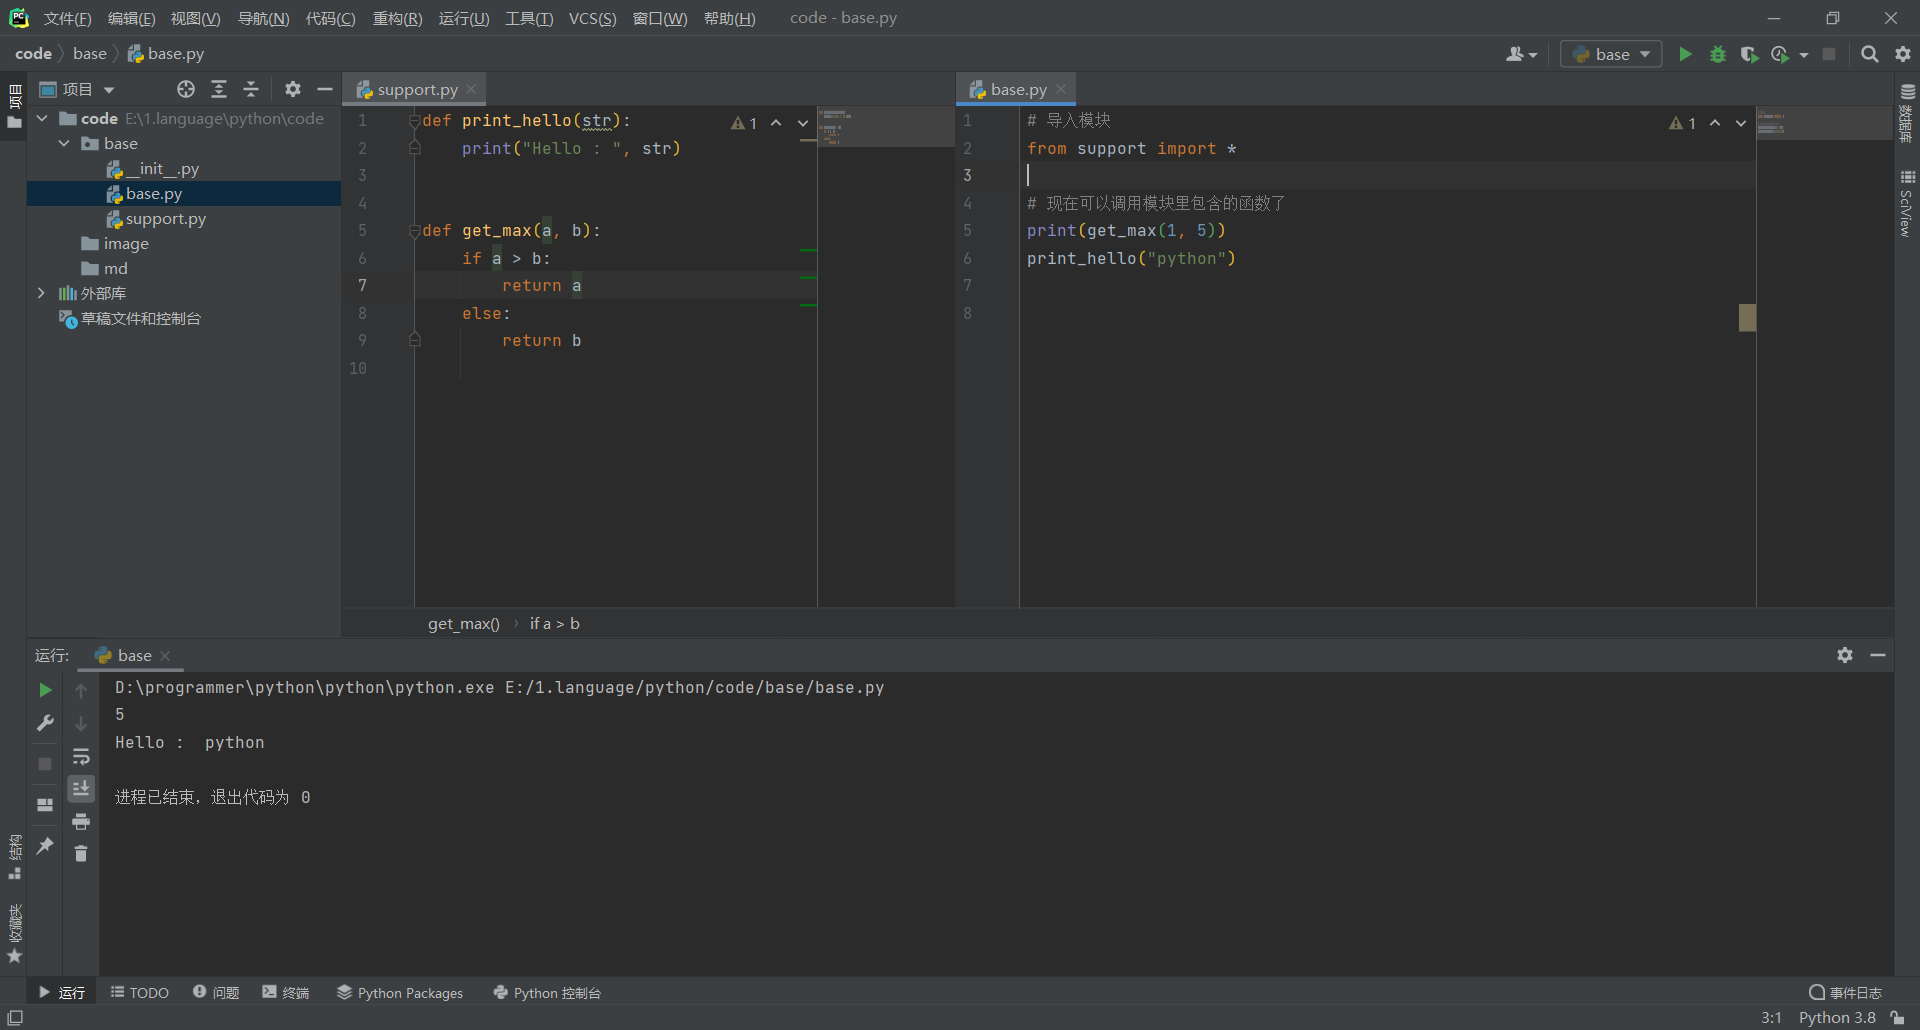Rerun base in the Run panel
This screenshot has width=1920, height=1030.
tap(45, 690)
